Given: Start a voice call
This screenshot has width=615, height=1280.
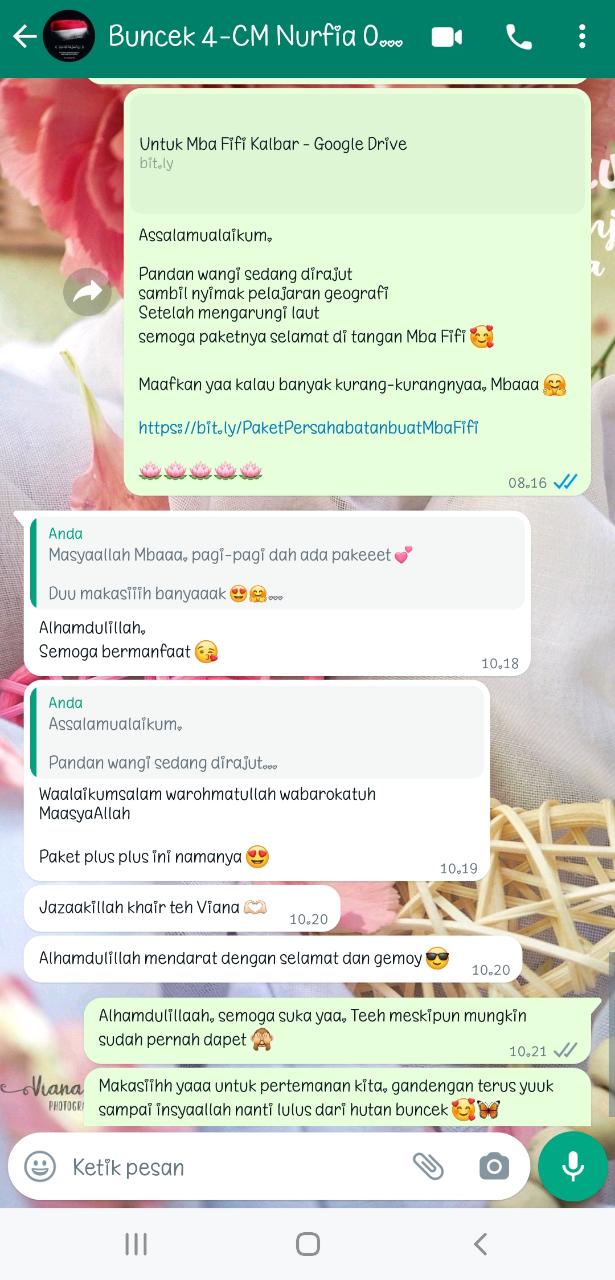Looking at the screenshot, I should click(519, 37).
